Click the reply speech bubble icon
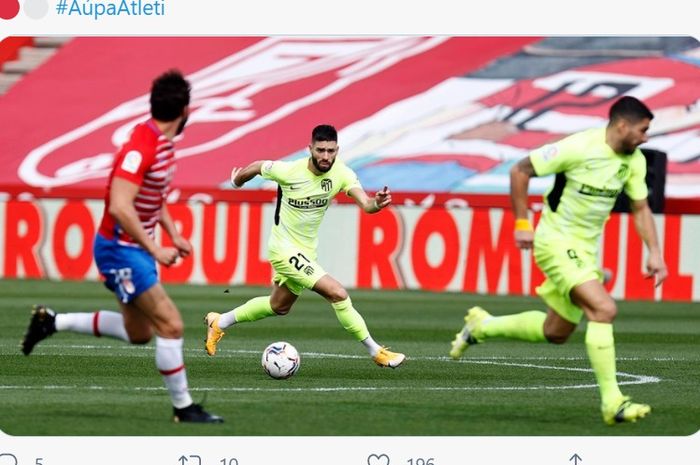 8,460
